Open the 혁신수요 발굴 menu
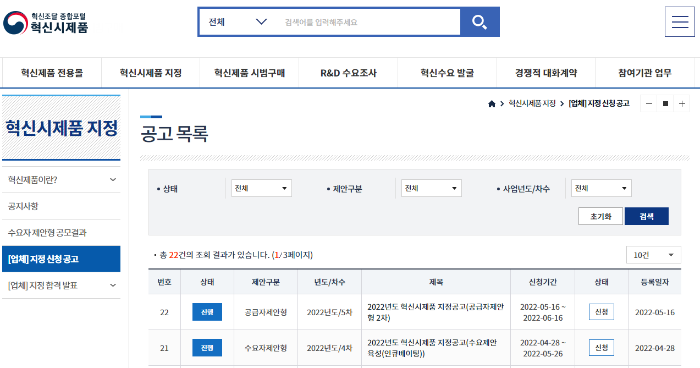 point(447,73)
